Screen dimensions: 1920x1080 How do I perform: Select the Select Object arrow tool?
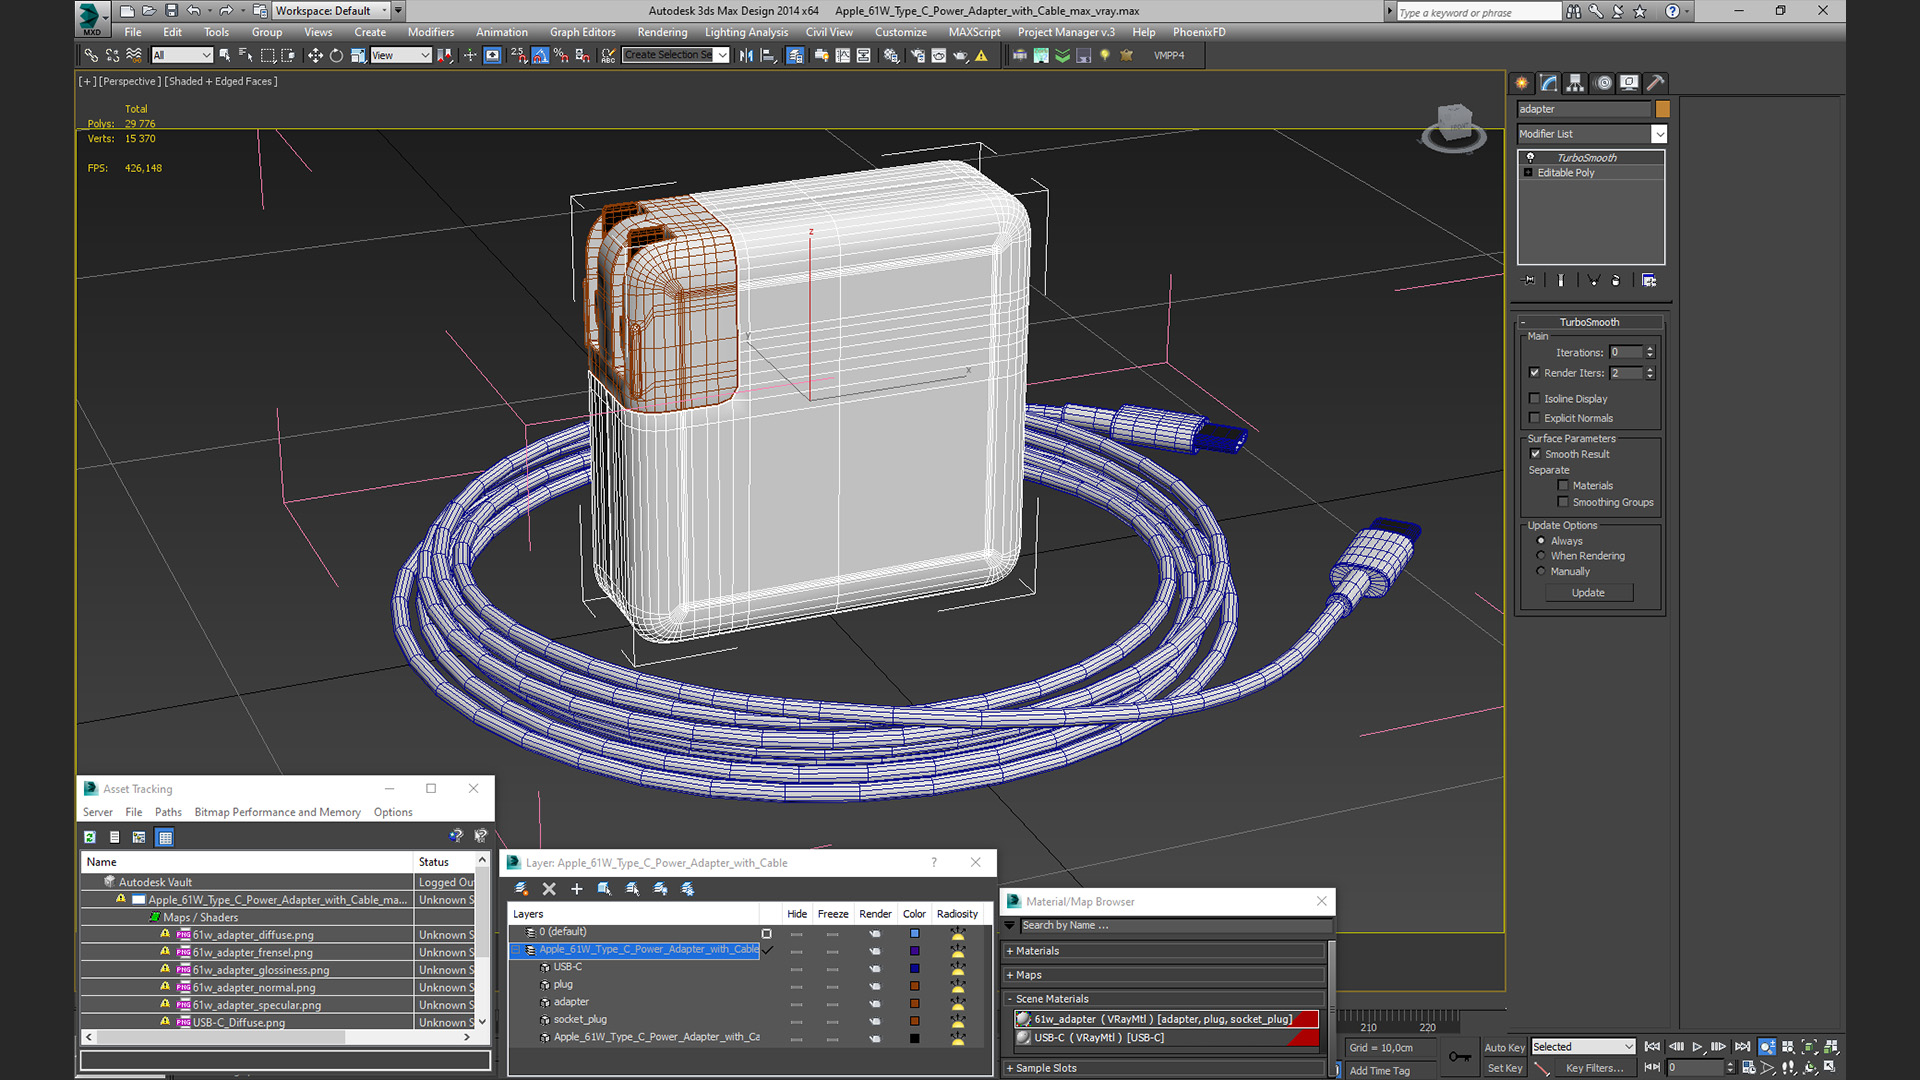pos(225,56)
